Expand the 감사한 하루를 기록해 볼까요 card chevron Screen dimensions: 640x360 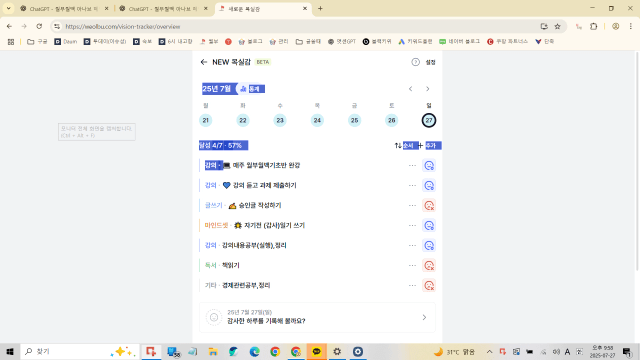pos(424,317)
